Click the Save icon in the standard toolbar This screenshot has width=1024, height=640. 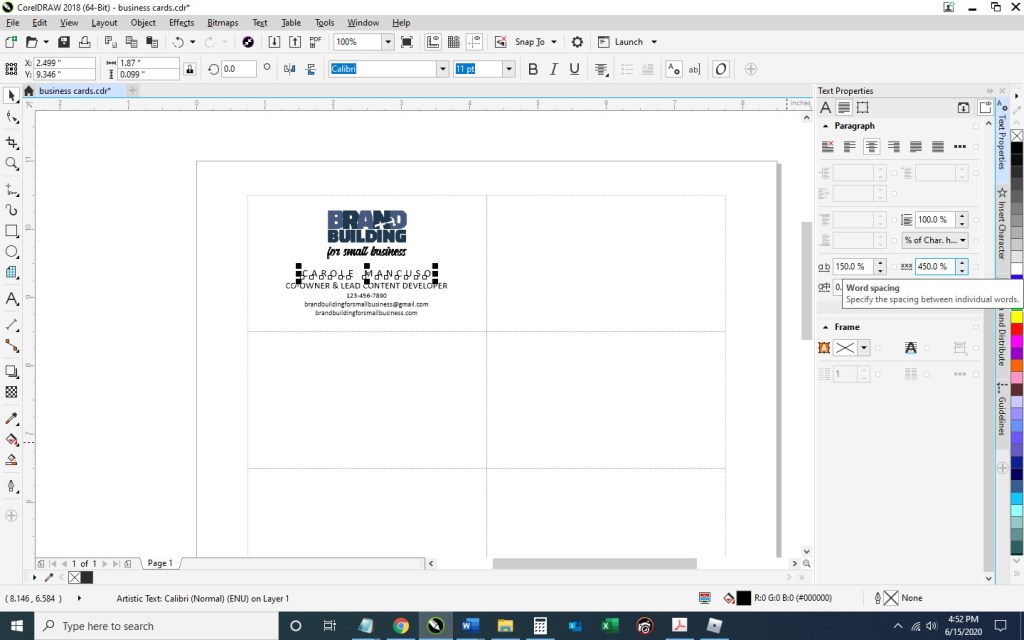pos(64,42)
